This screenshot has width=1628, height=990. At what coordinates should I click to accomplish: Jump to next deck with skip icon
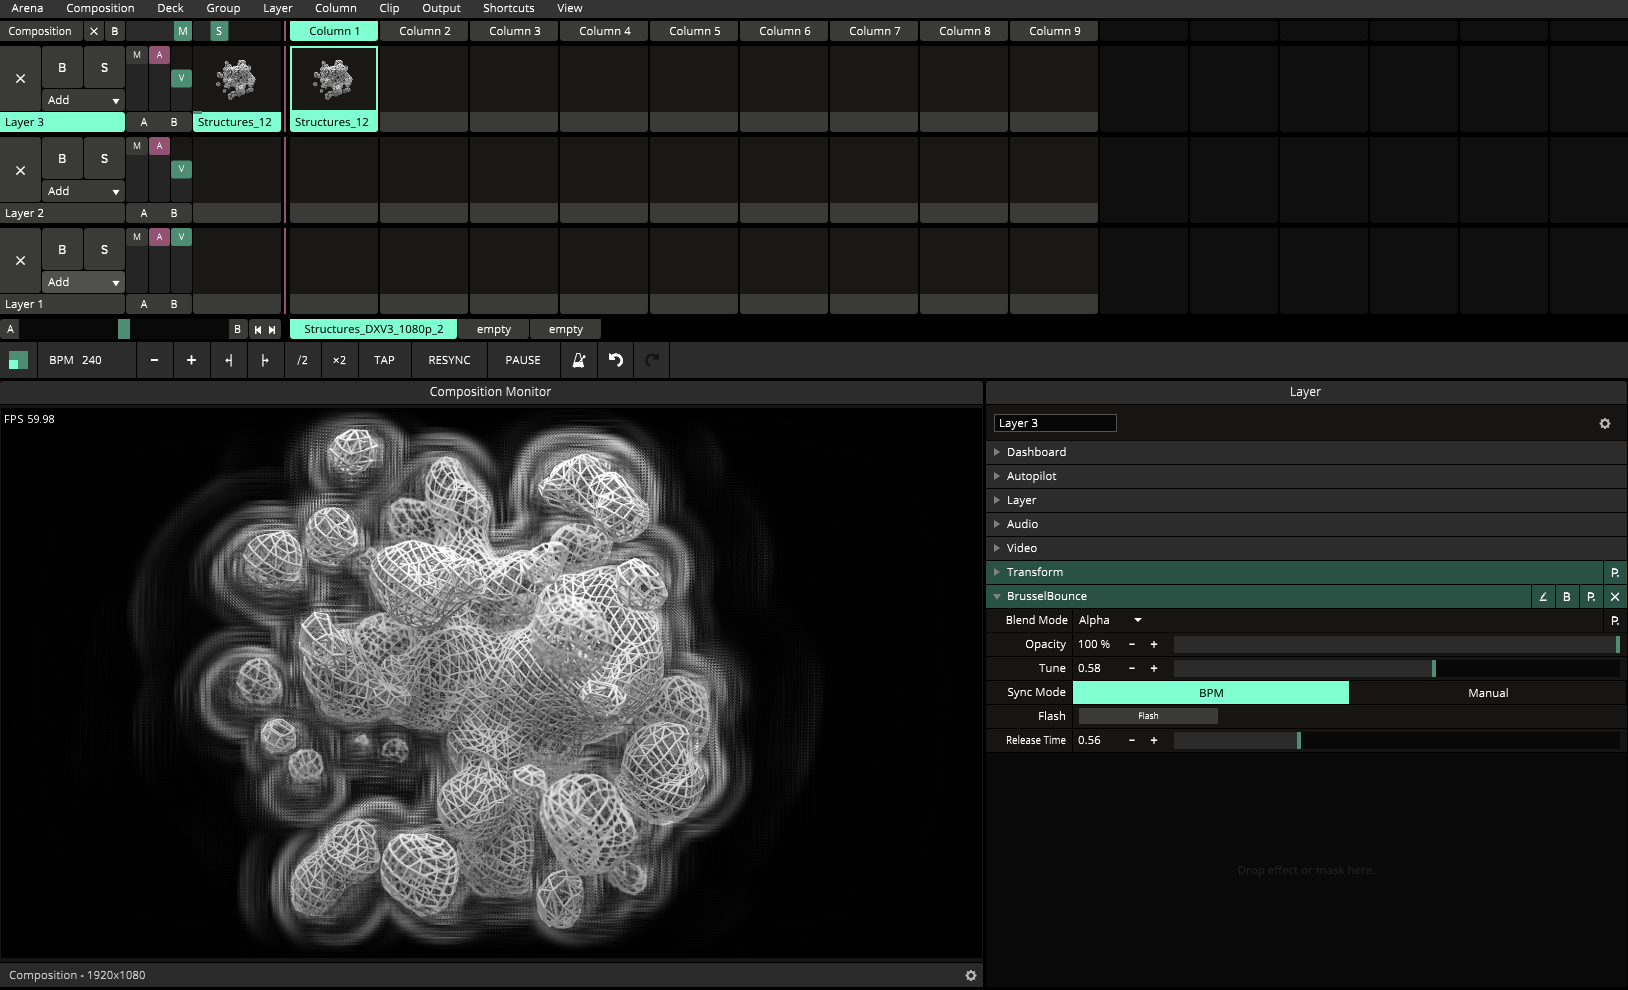(272, 329)
